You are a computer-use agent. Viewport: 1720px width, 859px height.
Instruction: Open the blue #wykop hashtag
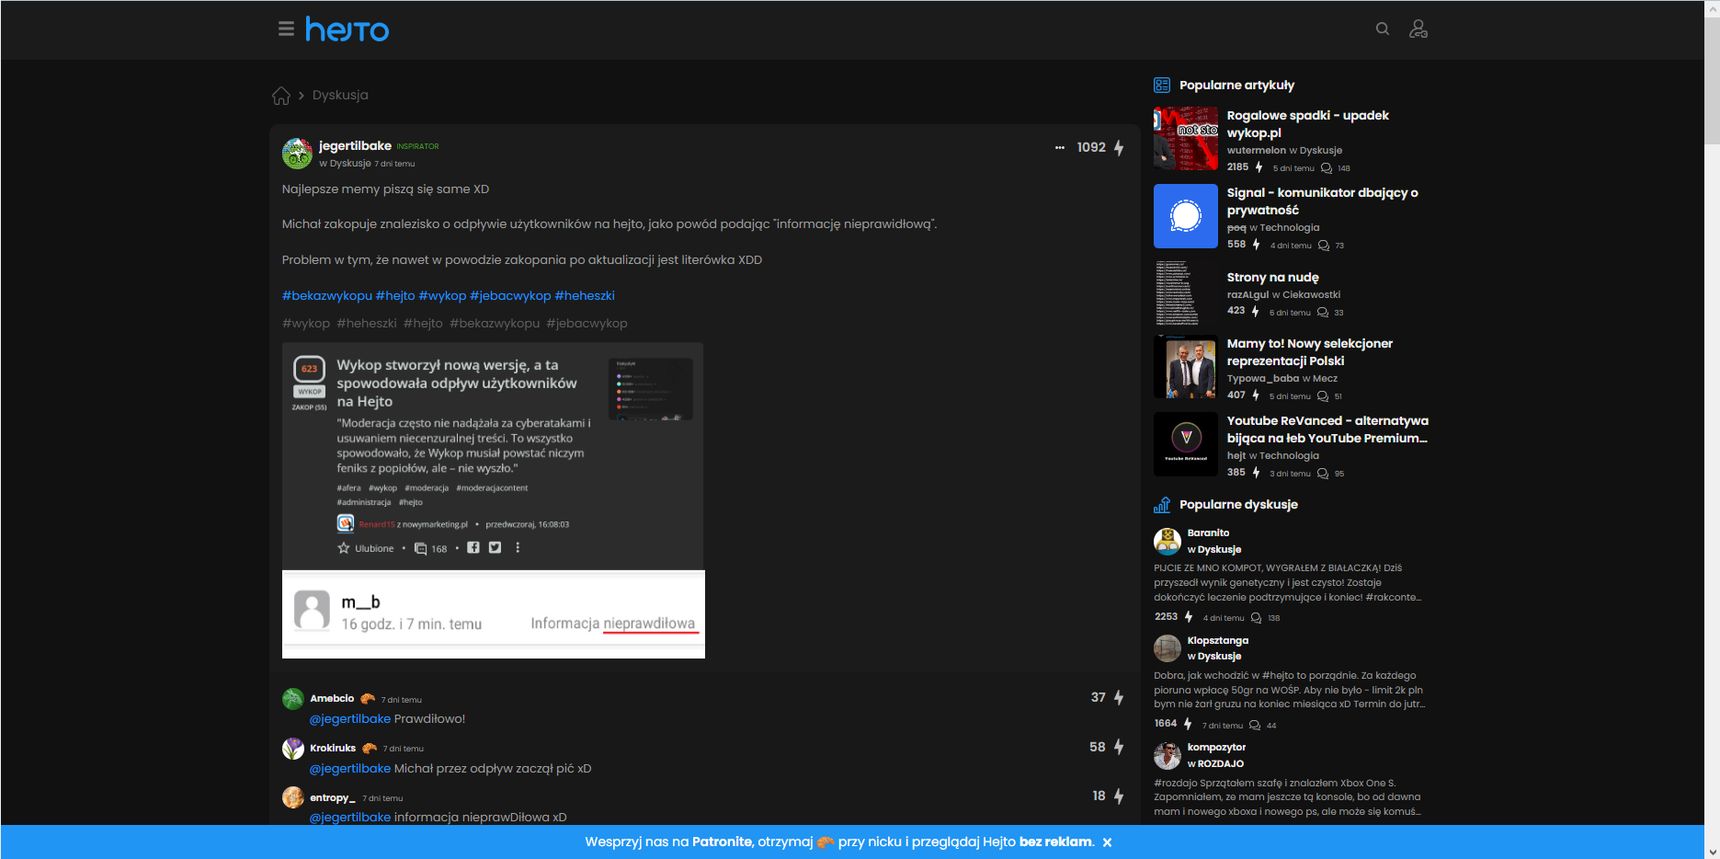442,296
